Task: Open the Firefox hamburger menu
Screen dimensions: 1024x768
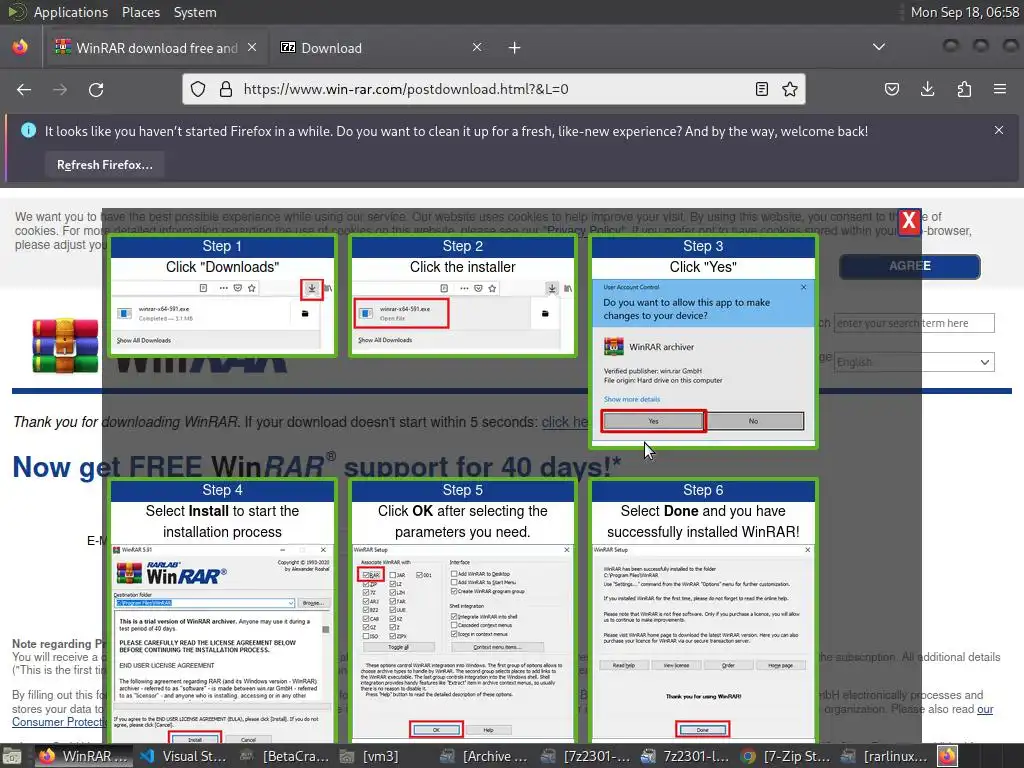Action: click(1000, 89)
